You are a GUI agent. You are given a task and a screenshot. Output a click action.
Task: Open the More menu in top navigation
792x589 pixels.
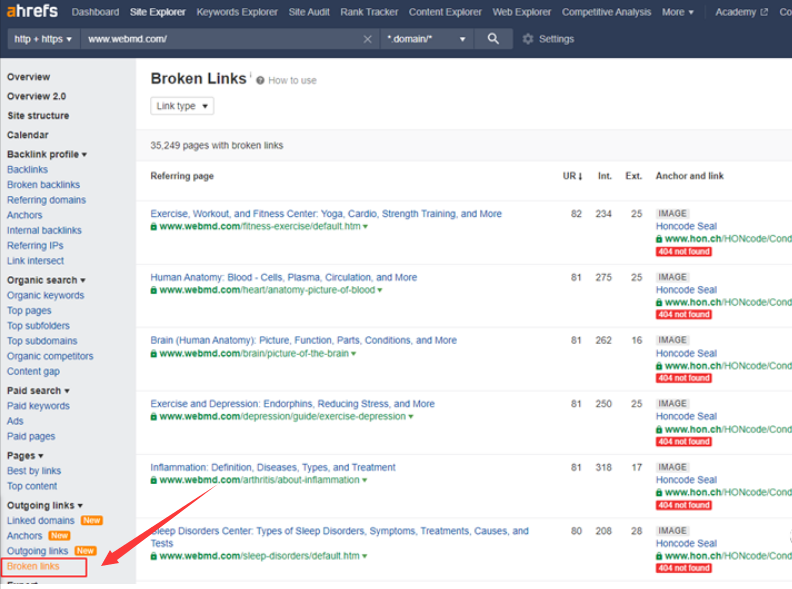coord(678,12)
